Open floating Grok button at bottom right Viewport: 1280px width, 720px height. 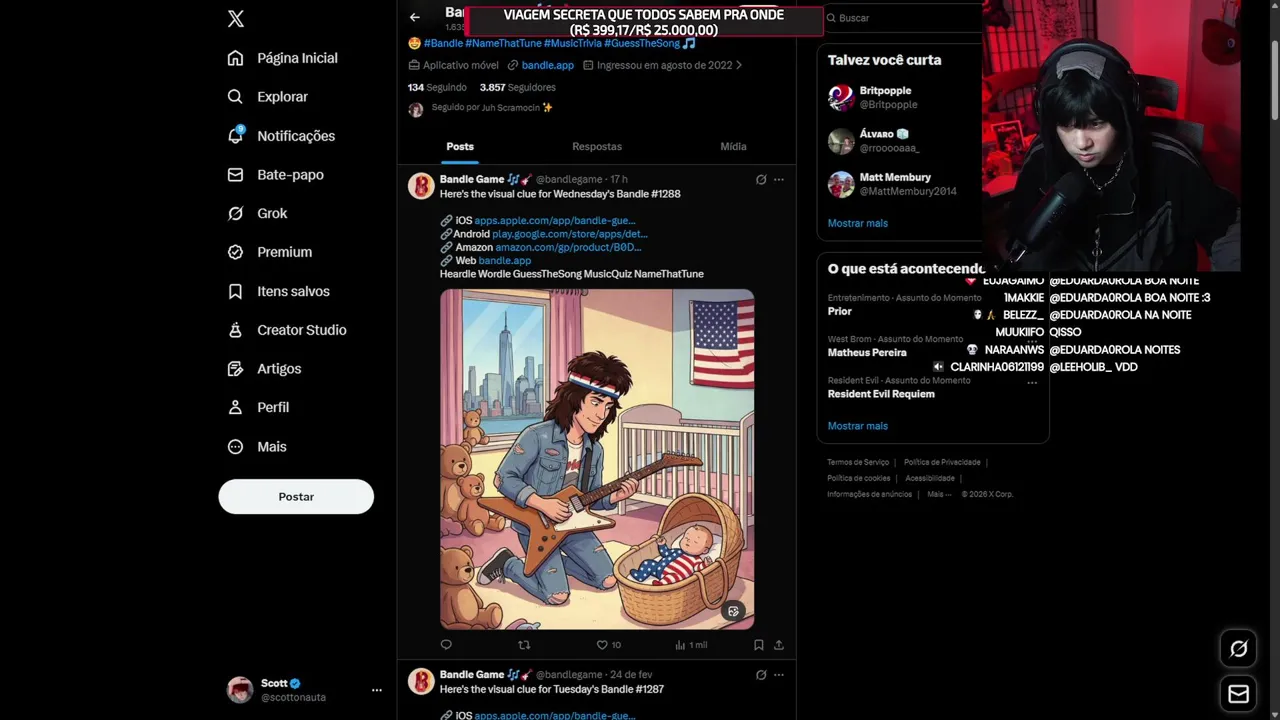pyautogui.click(x=1239, y=649)
